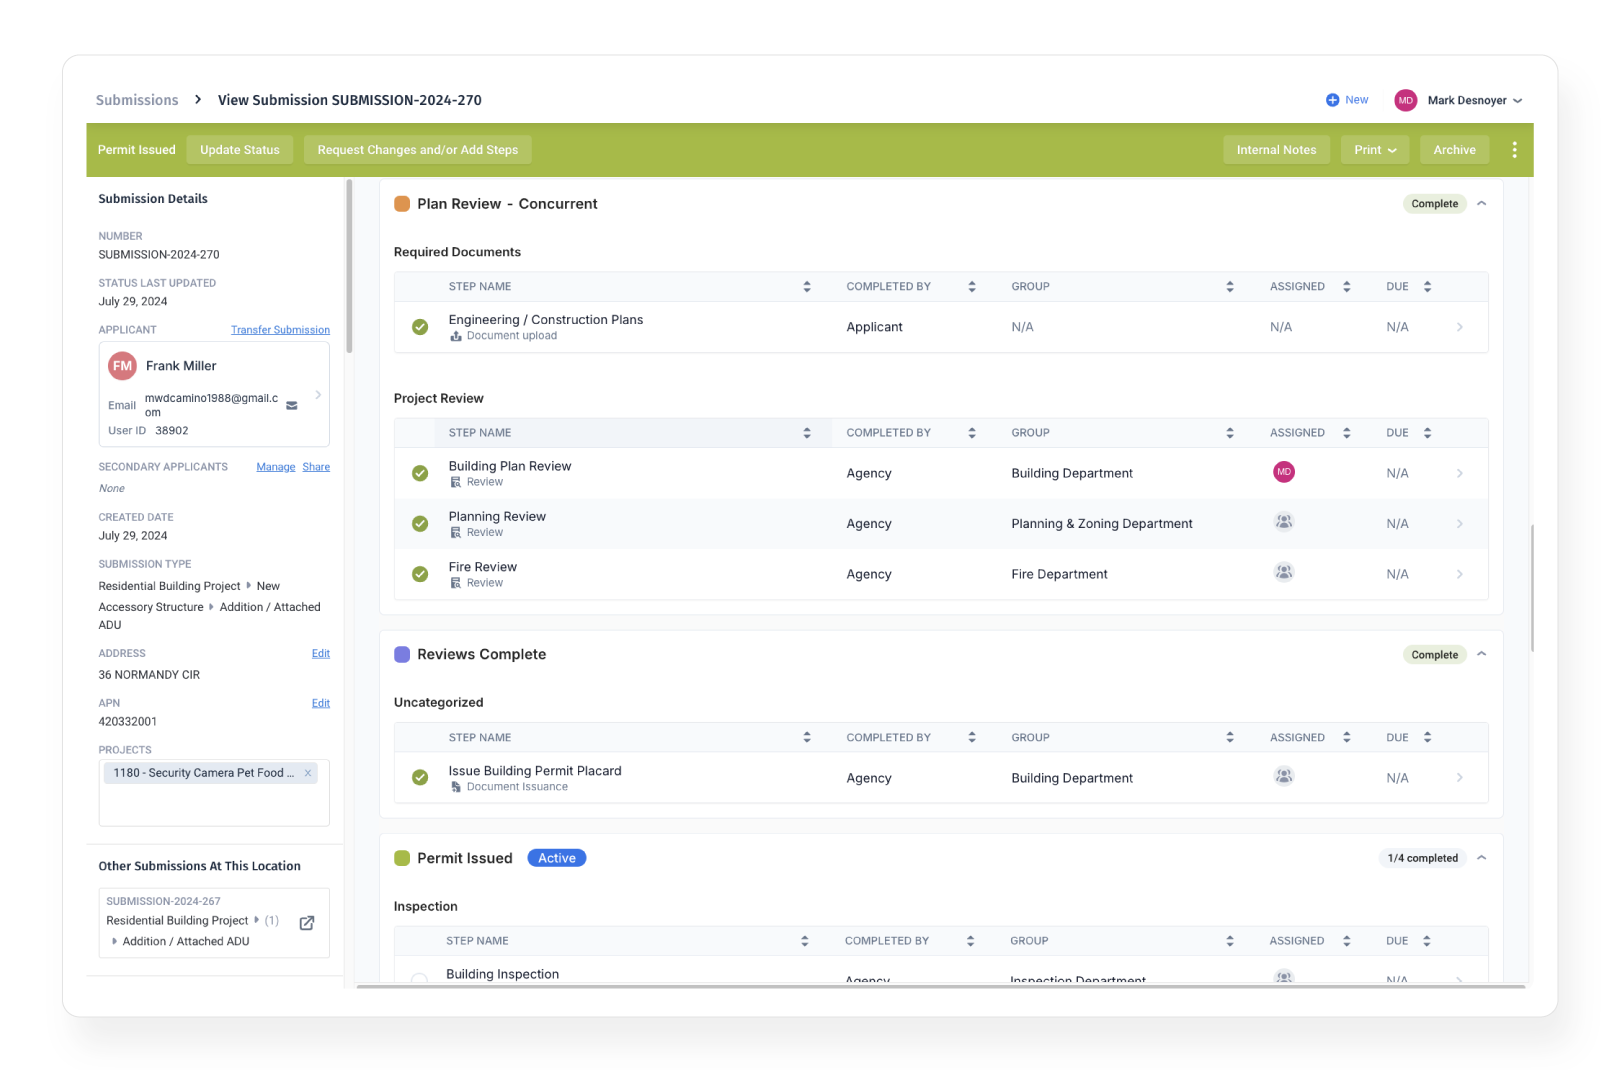Toggle the Planning Review green checkmark
The width and height of the screenshot is (1619, 1070).
tap(420, 524)
